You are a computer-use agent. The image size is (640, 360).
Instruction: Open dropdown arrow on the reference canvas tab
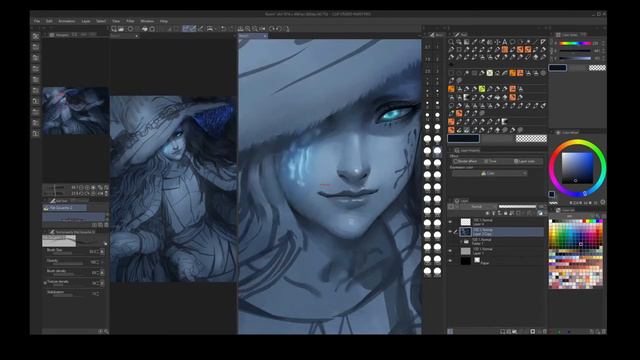[136, 36]
